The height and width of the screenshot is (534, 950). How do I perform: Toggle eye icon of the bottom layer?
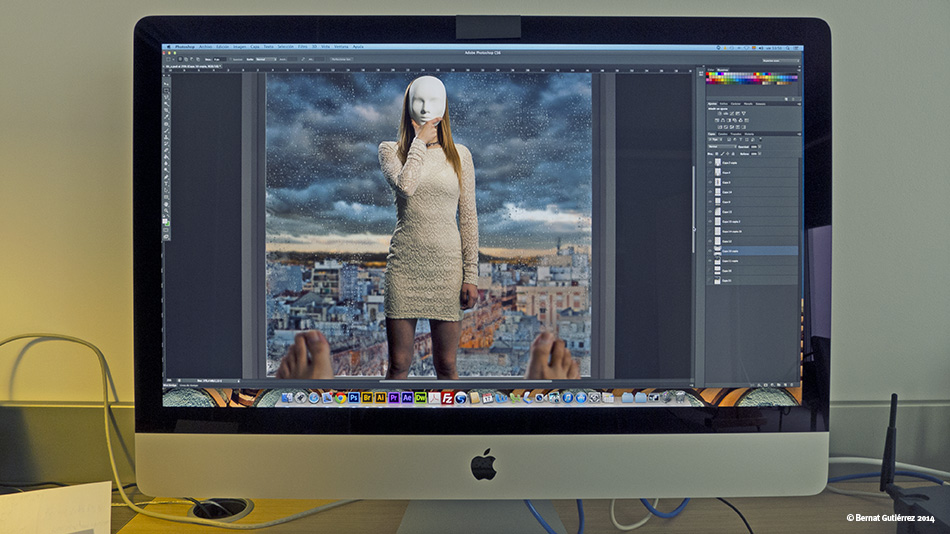point(710,280)
